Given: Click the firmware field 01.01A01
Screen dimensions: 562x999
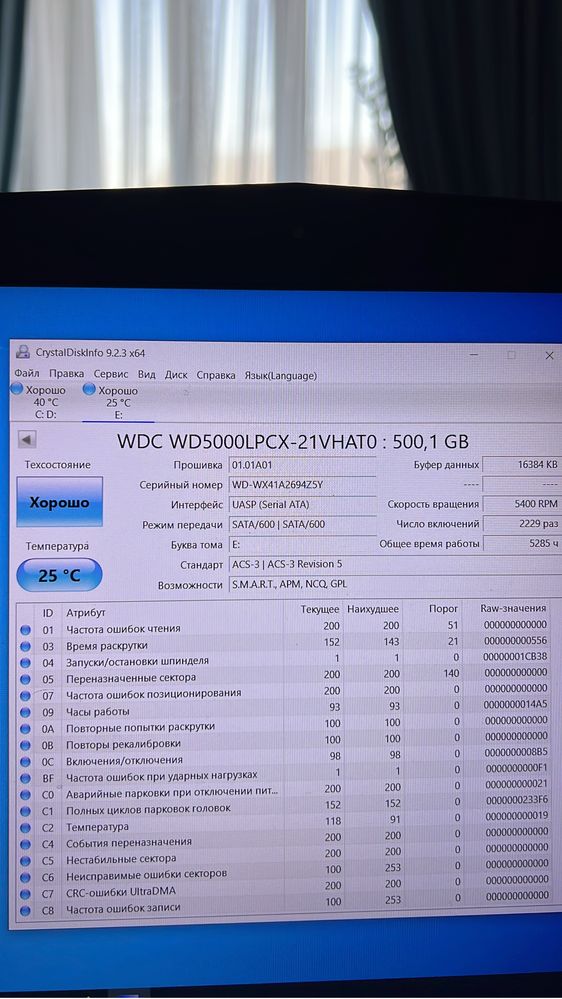Looking at the screenshot, I should [303, 465].
